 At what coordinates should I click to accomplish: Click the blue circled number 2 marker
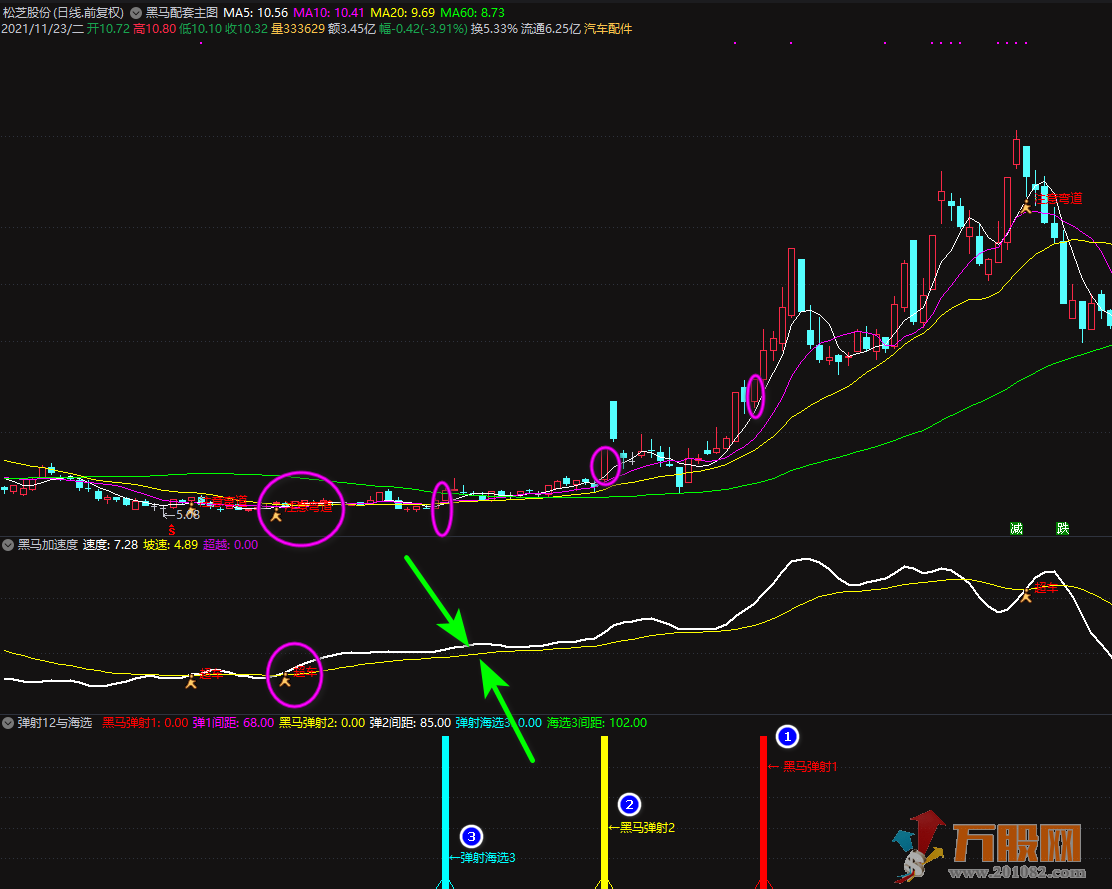pyautogui.click(x=629, y=803)
